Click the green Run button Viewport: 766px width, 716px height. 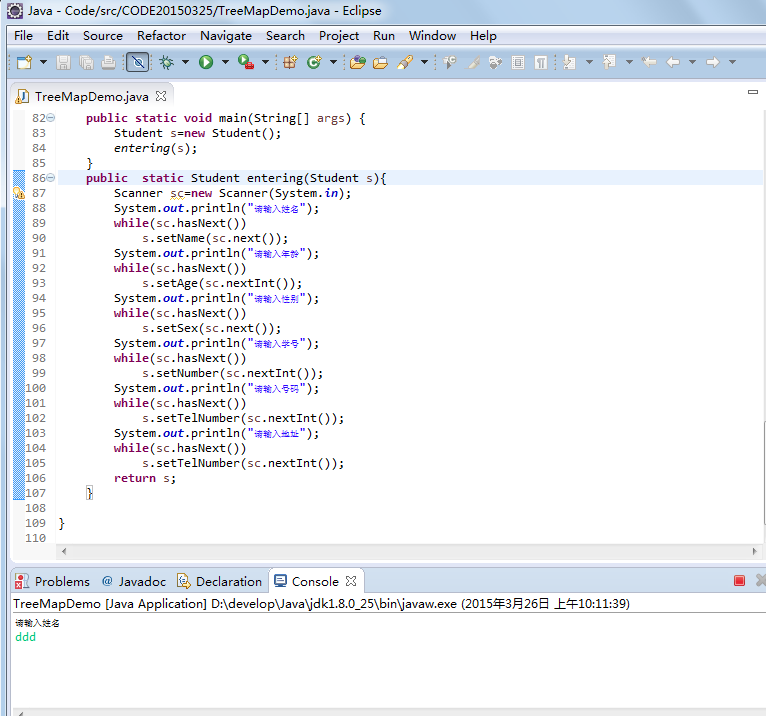tap(206, 63)
